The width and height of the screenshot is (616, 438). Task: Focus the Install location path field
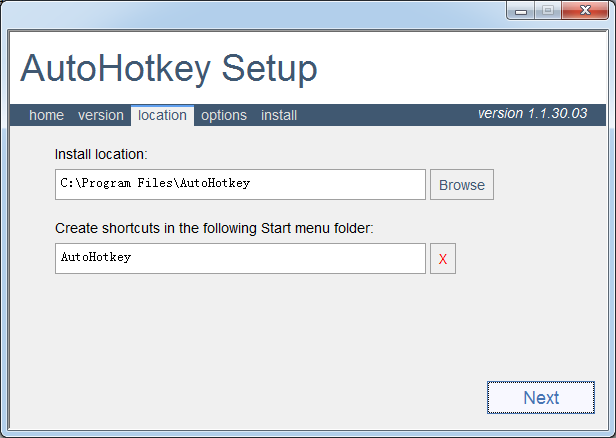[240, 185]
